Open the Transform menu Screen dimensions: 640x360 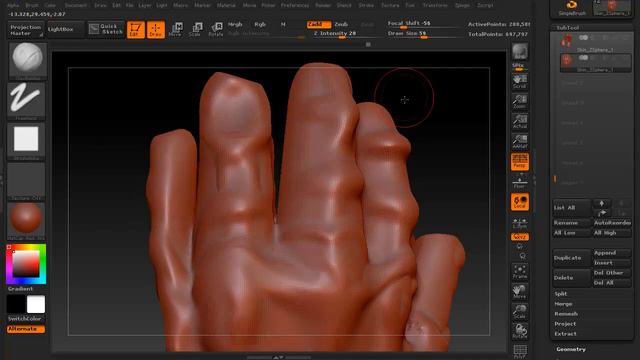(435, 5)
